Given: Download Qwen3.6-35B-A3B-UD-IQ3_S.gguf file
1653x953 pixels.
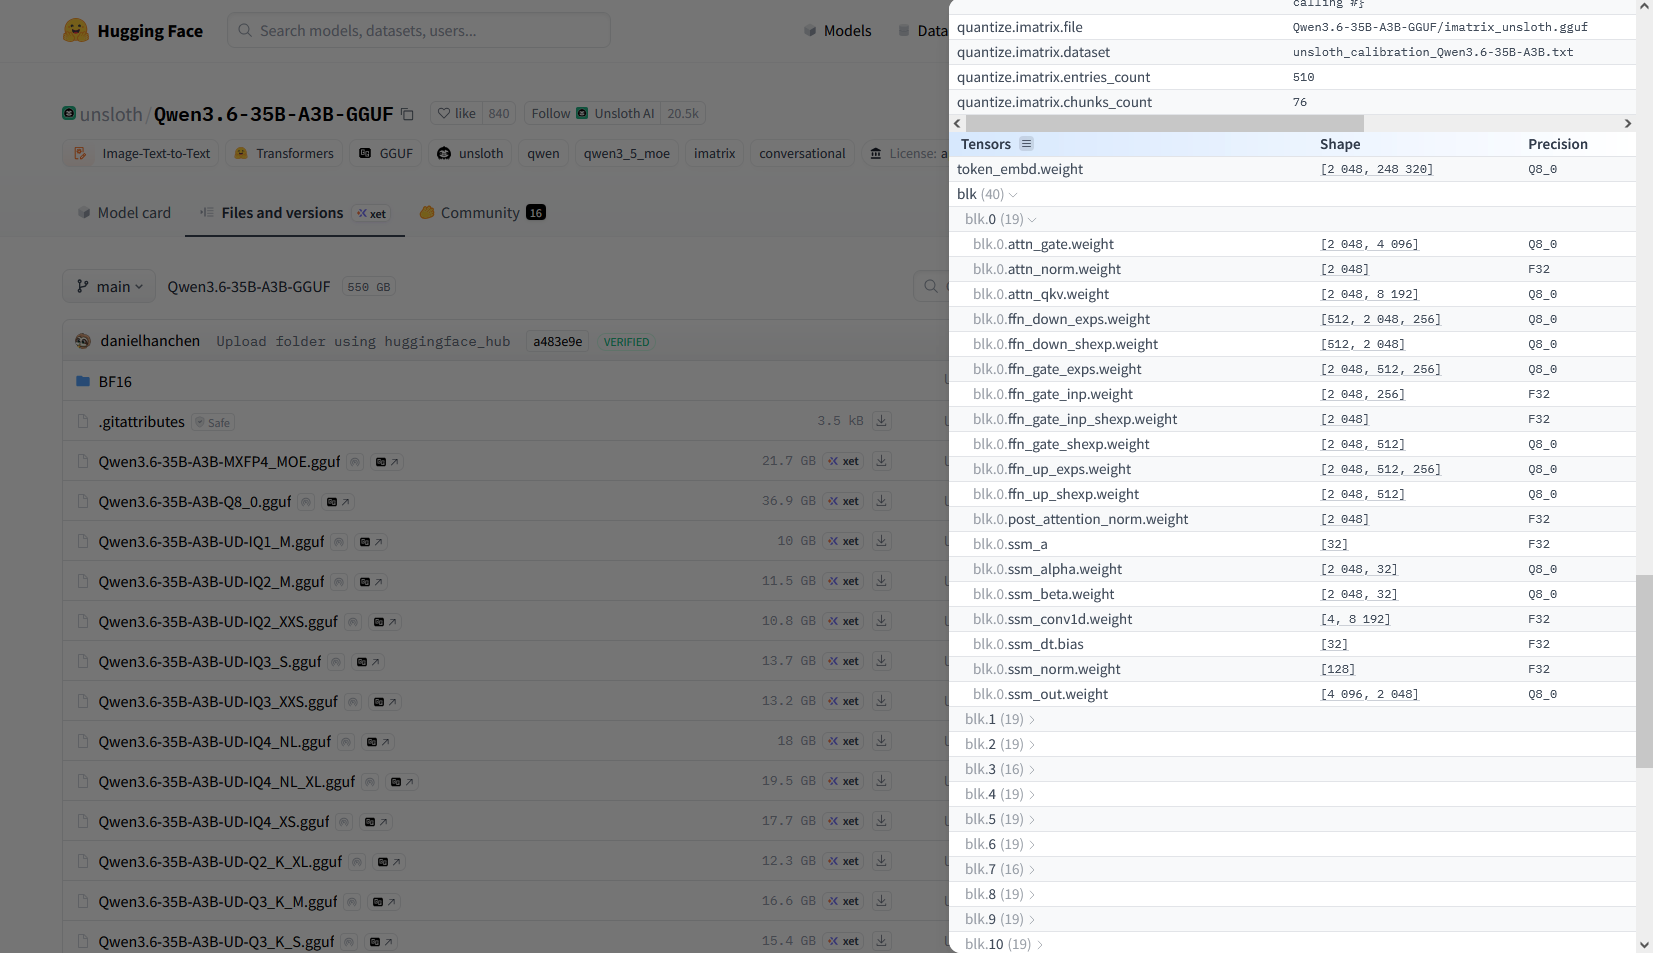Looking at the screenshot, I should (881, 661).
